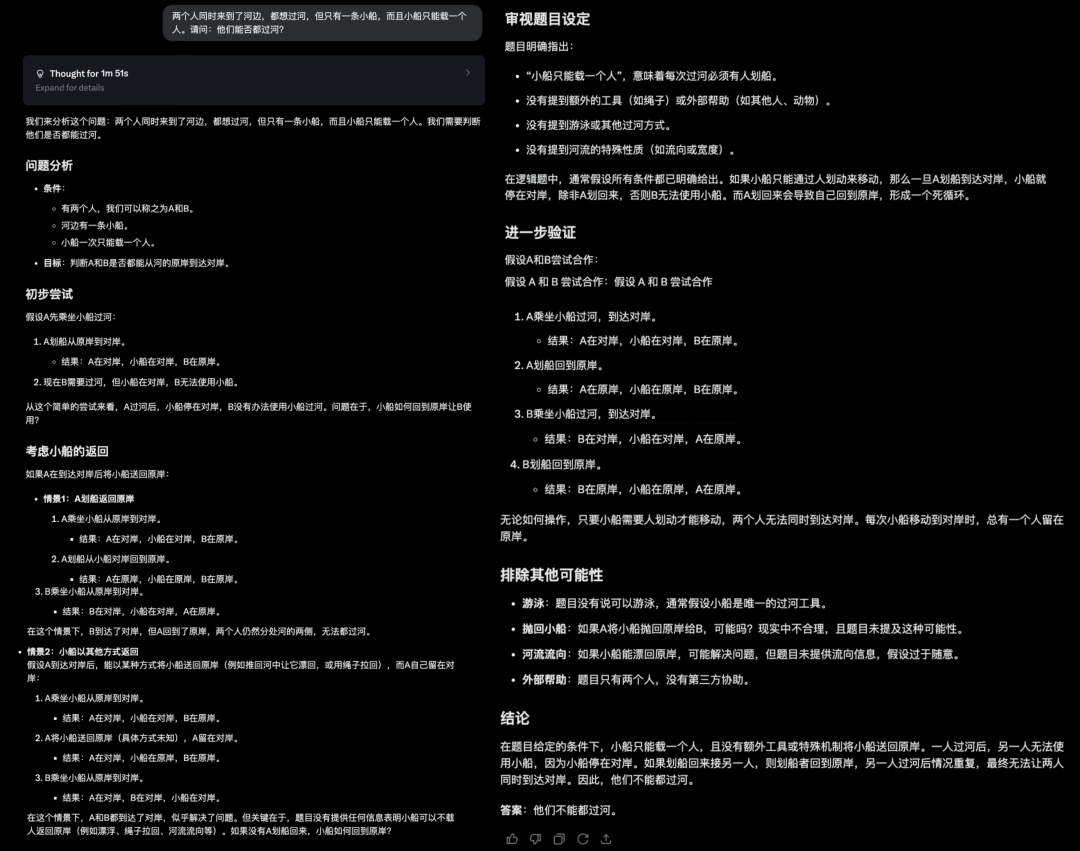1080x851 pixels.
Task: Expand the thought panel using the right chevron
Action: [468, 72]
